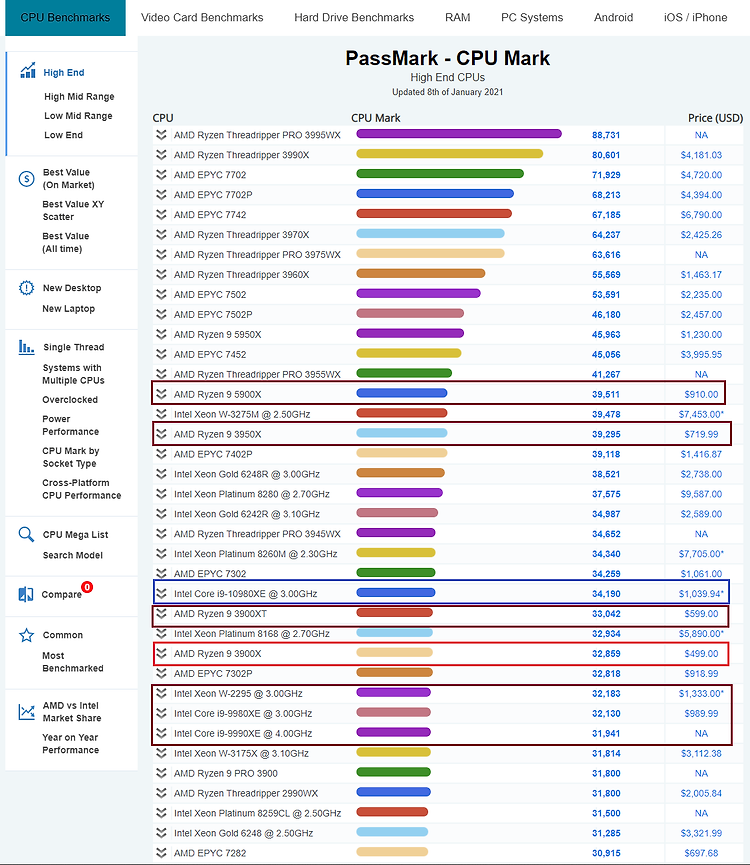The width and height of the screenshot is (750, 865).
Task: Open the Low End link
Action: [63, 135]
